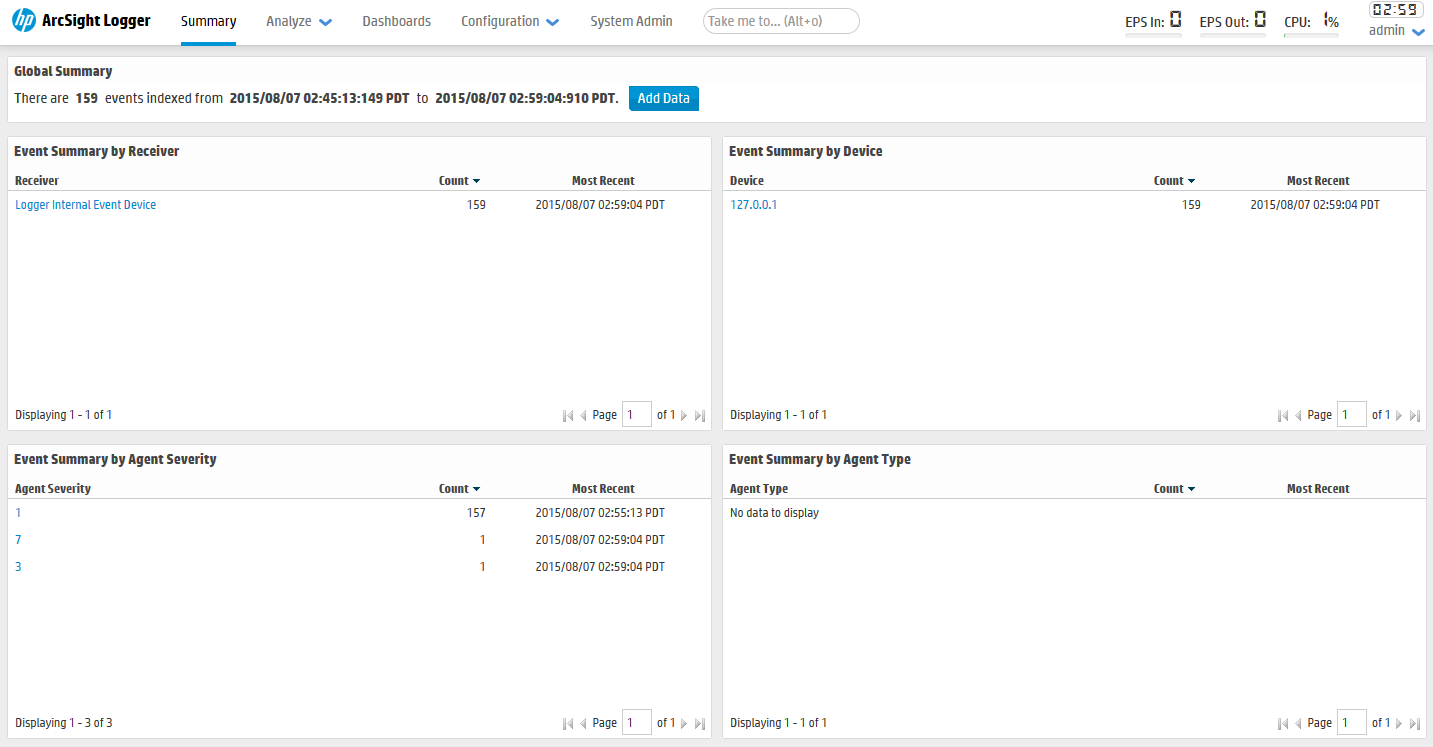Sort Agent Severity panel by Count

[460, 489]
